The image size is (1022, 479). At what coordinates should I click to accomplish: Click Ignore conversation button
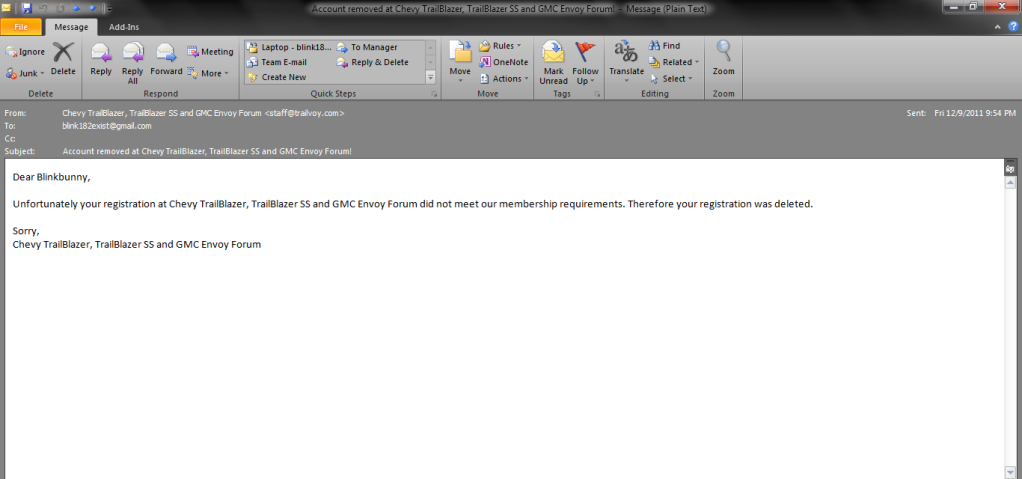[25, 51]
